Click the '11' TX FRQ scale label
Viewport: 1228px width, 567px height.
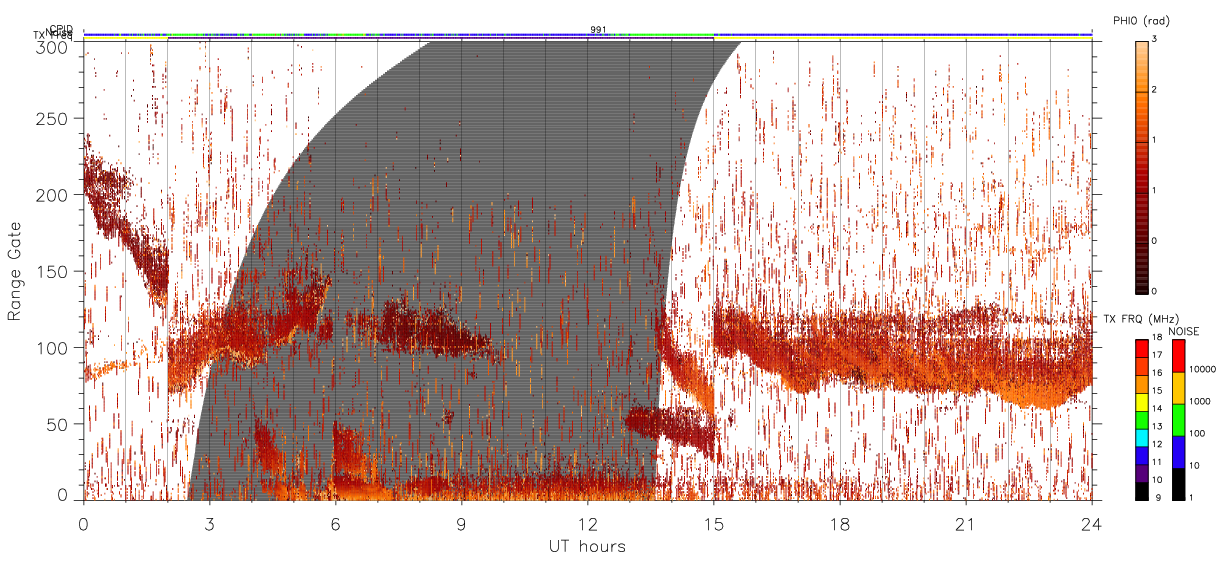click(x=1157, y=463)
